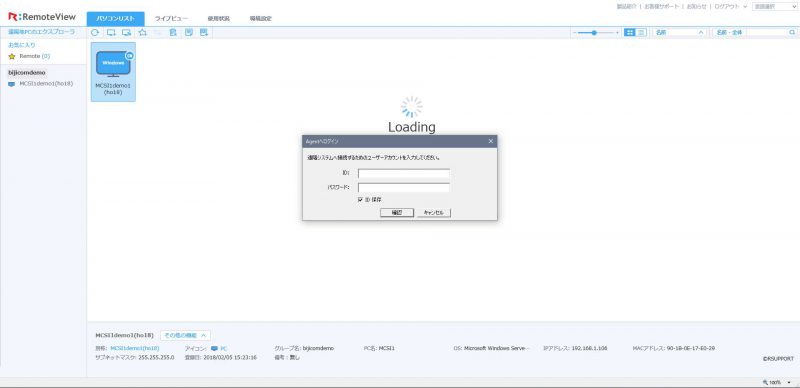Switch to the grid thumbnail view icon

click(x=630, y=32)
